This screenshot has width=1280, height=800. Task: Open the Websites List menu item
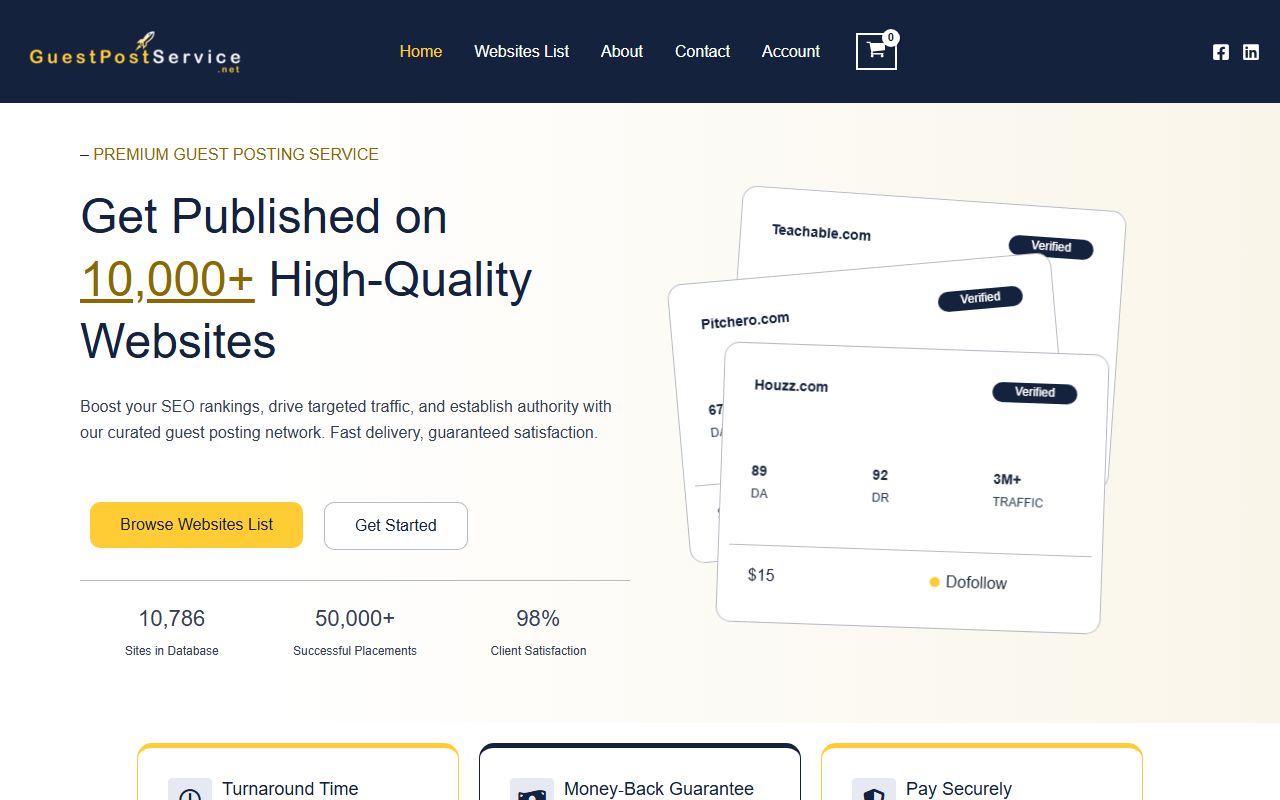521,51
